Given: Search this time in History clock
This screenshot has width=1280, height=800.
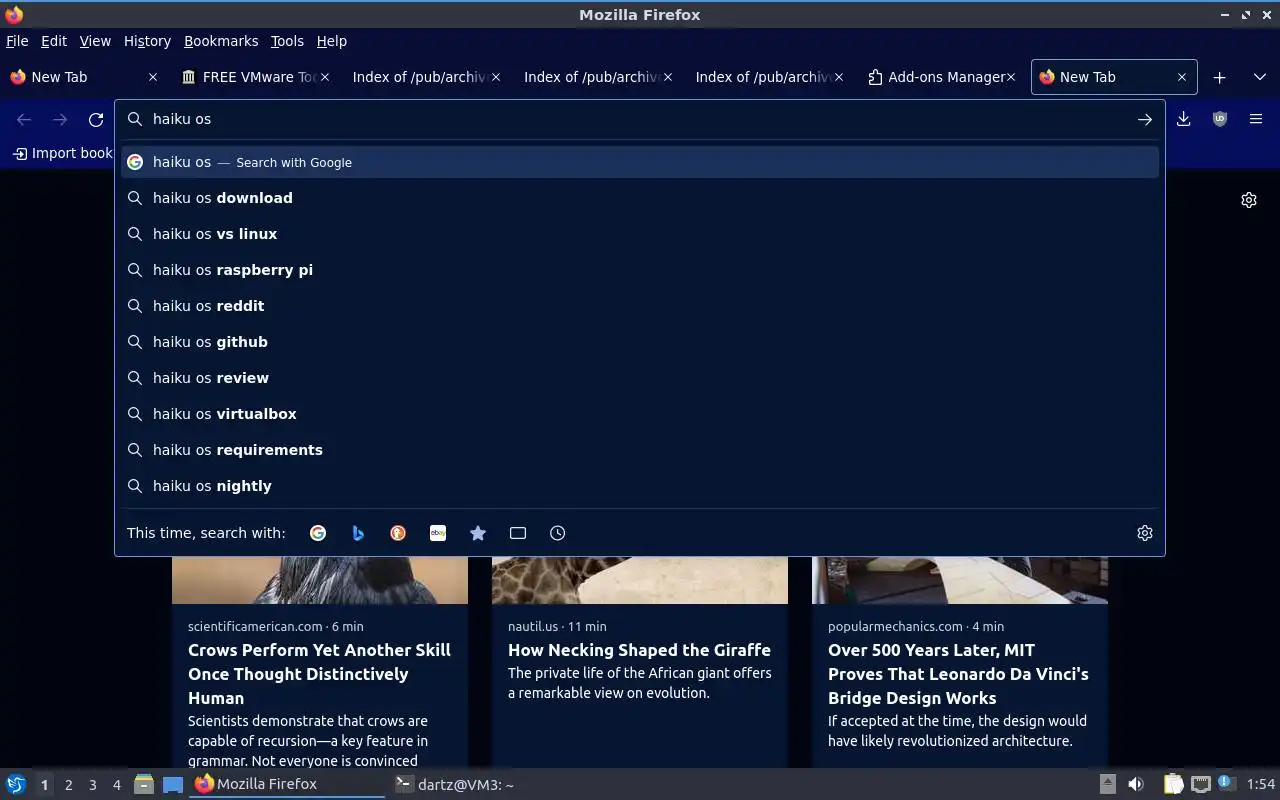Looking at the screenshot, I should click(558, 533).
